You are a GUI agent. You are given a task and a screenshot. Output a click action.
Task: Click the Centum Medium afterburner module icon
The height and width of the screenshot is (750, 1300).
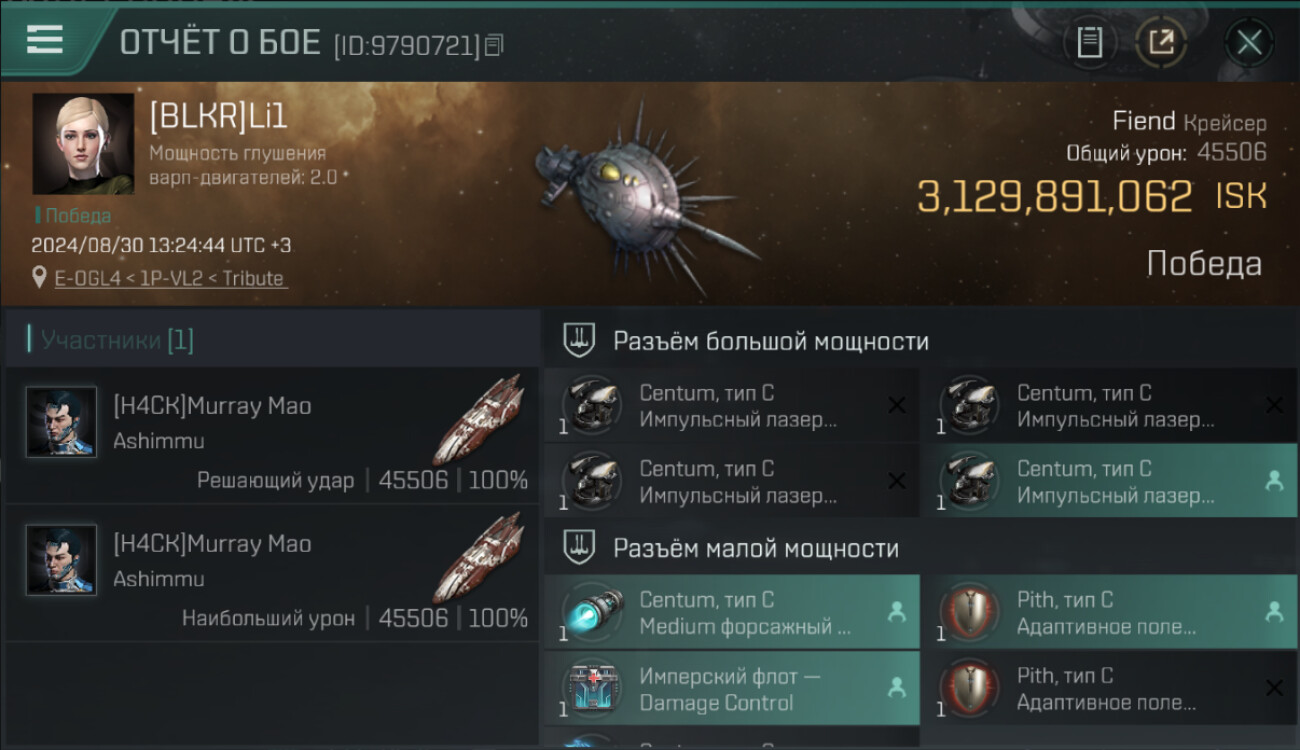coord(592,612)
